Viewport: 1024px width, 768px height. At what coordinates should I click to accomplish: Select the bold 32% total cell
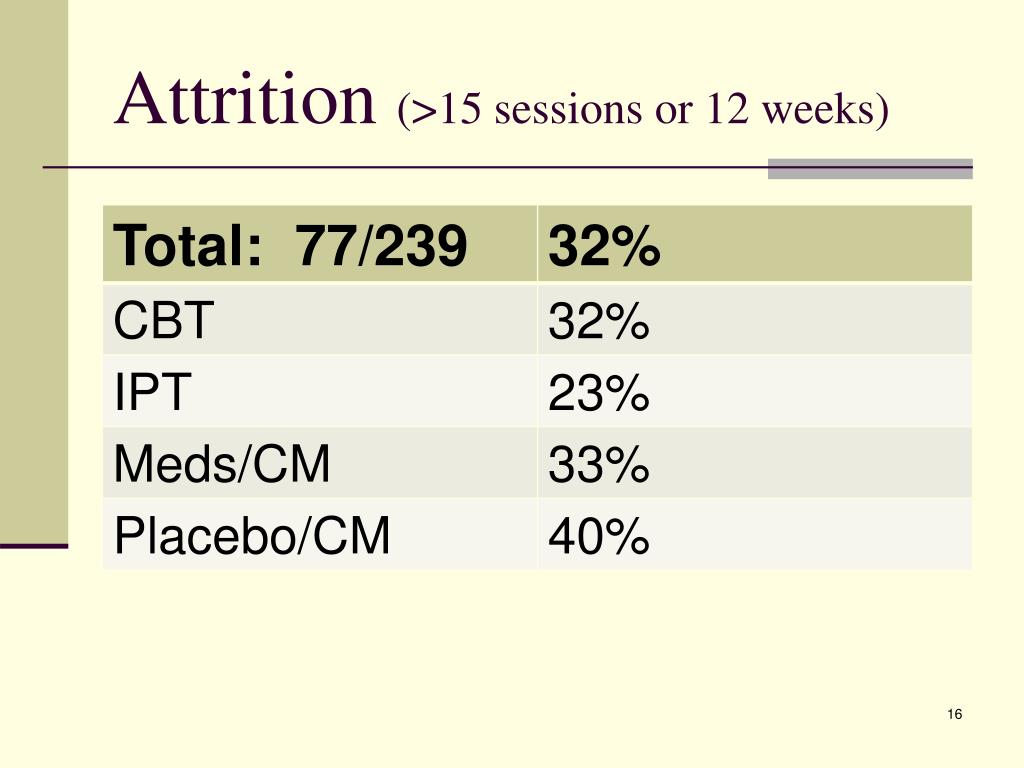click(x=754, y=244)
